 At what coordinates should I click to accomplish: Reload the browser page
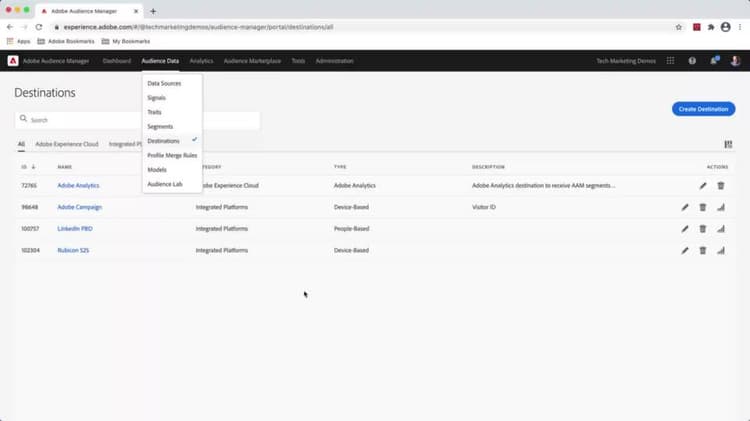[39, 27]
